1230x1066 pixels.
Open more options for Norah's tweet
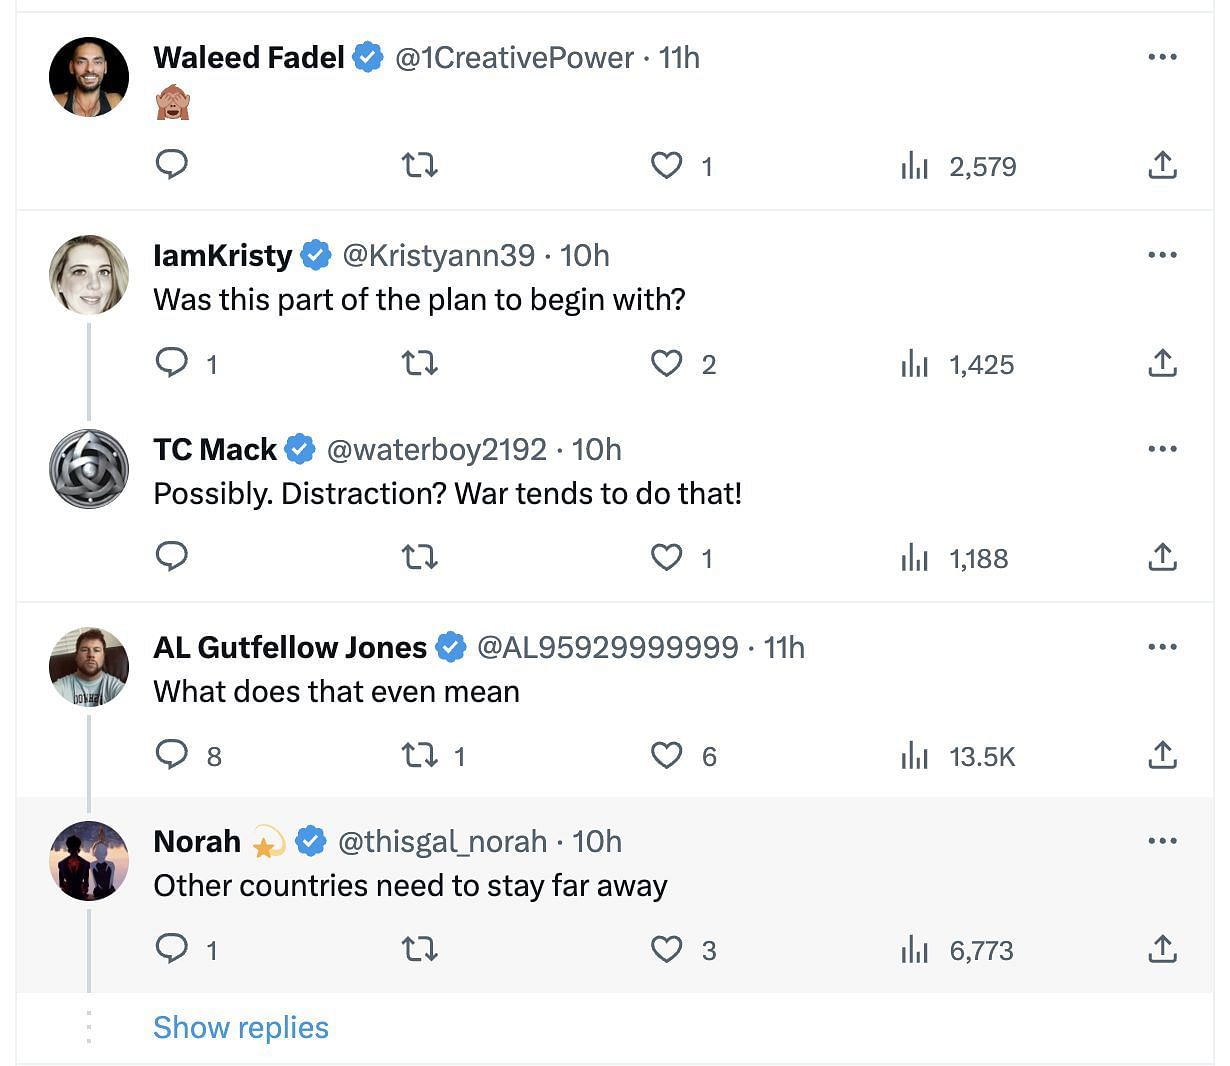1162,841
